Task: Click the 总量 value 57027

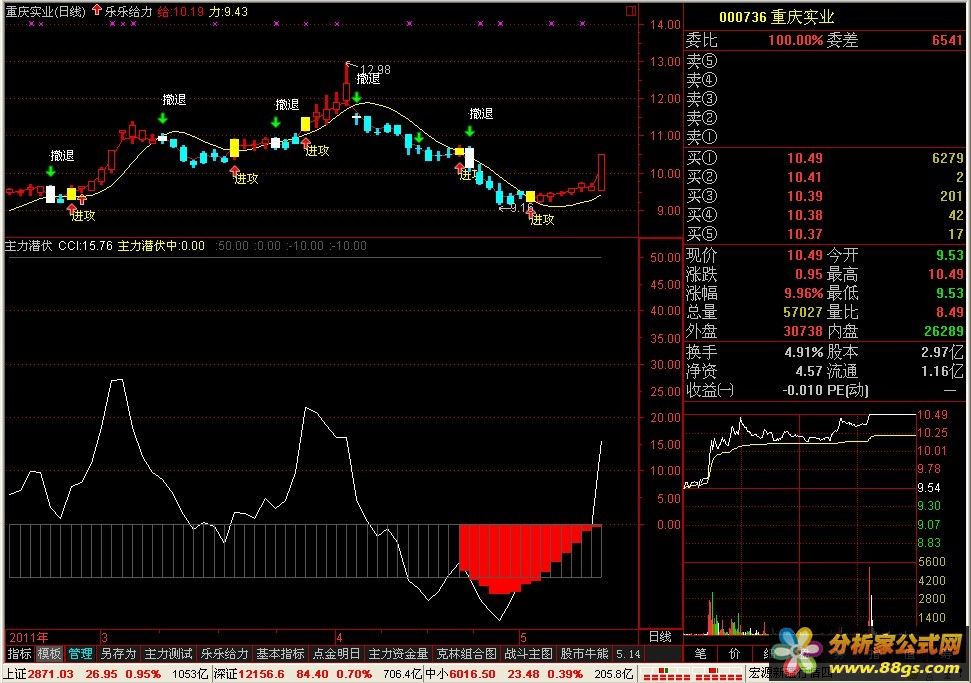Action: tap(803, 312)
